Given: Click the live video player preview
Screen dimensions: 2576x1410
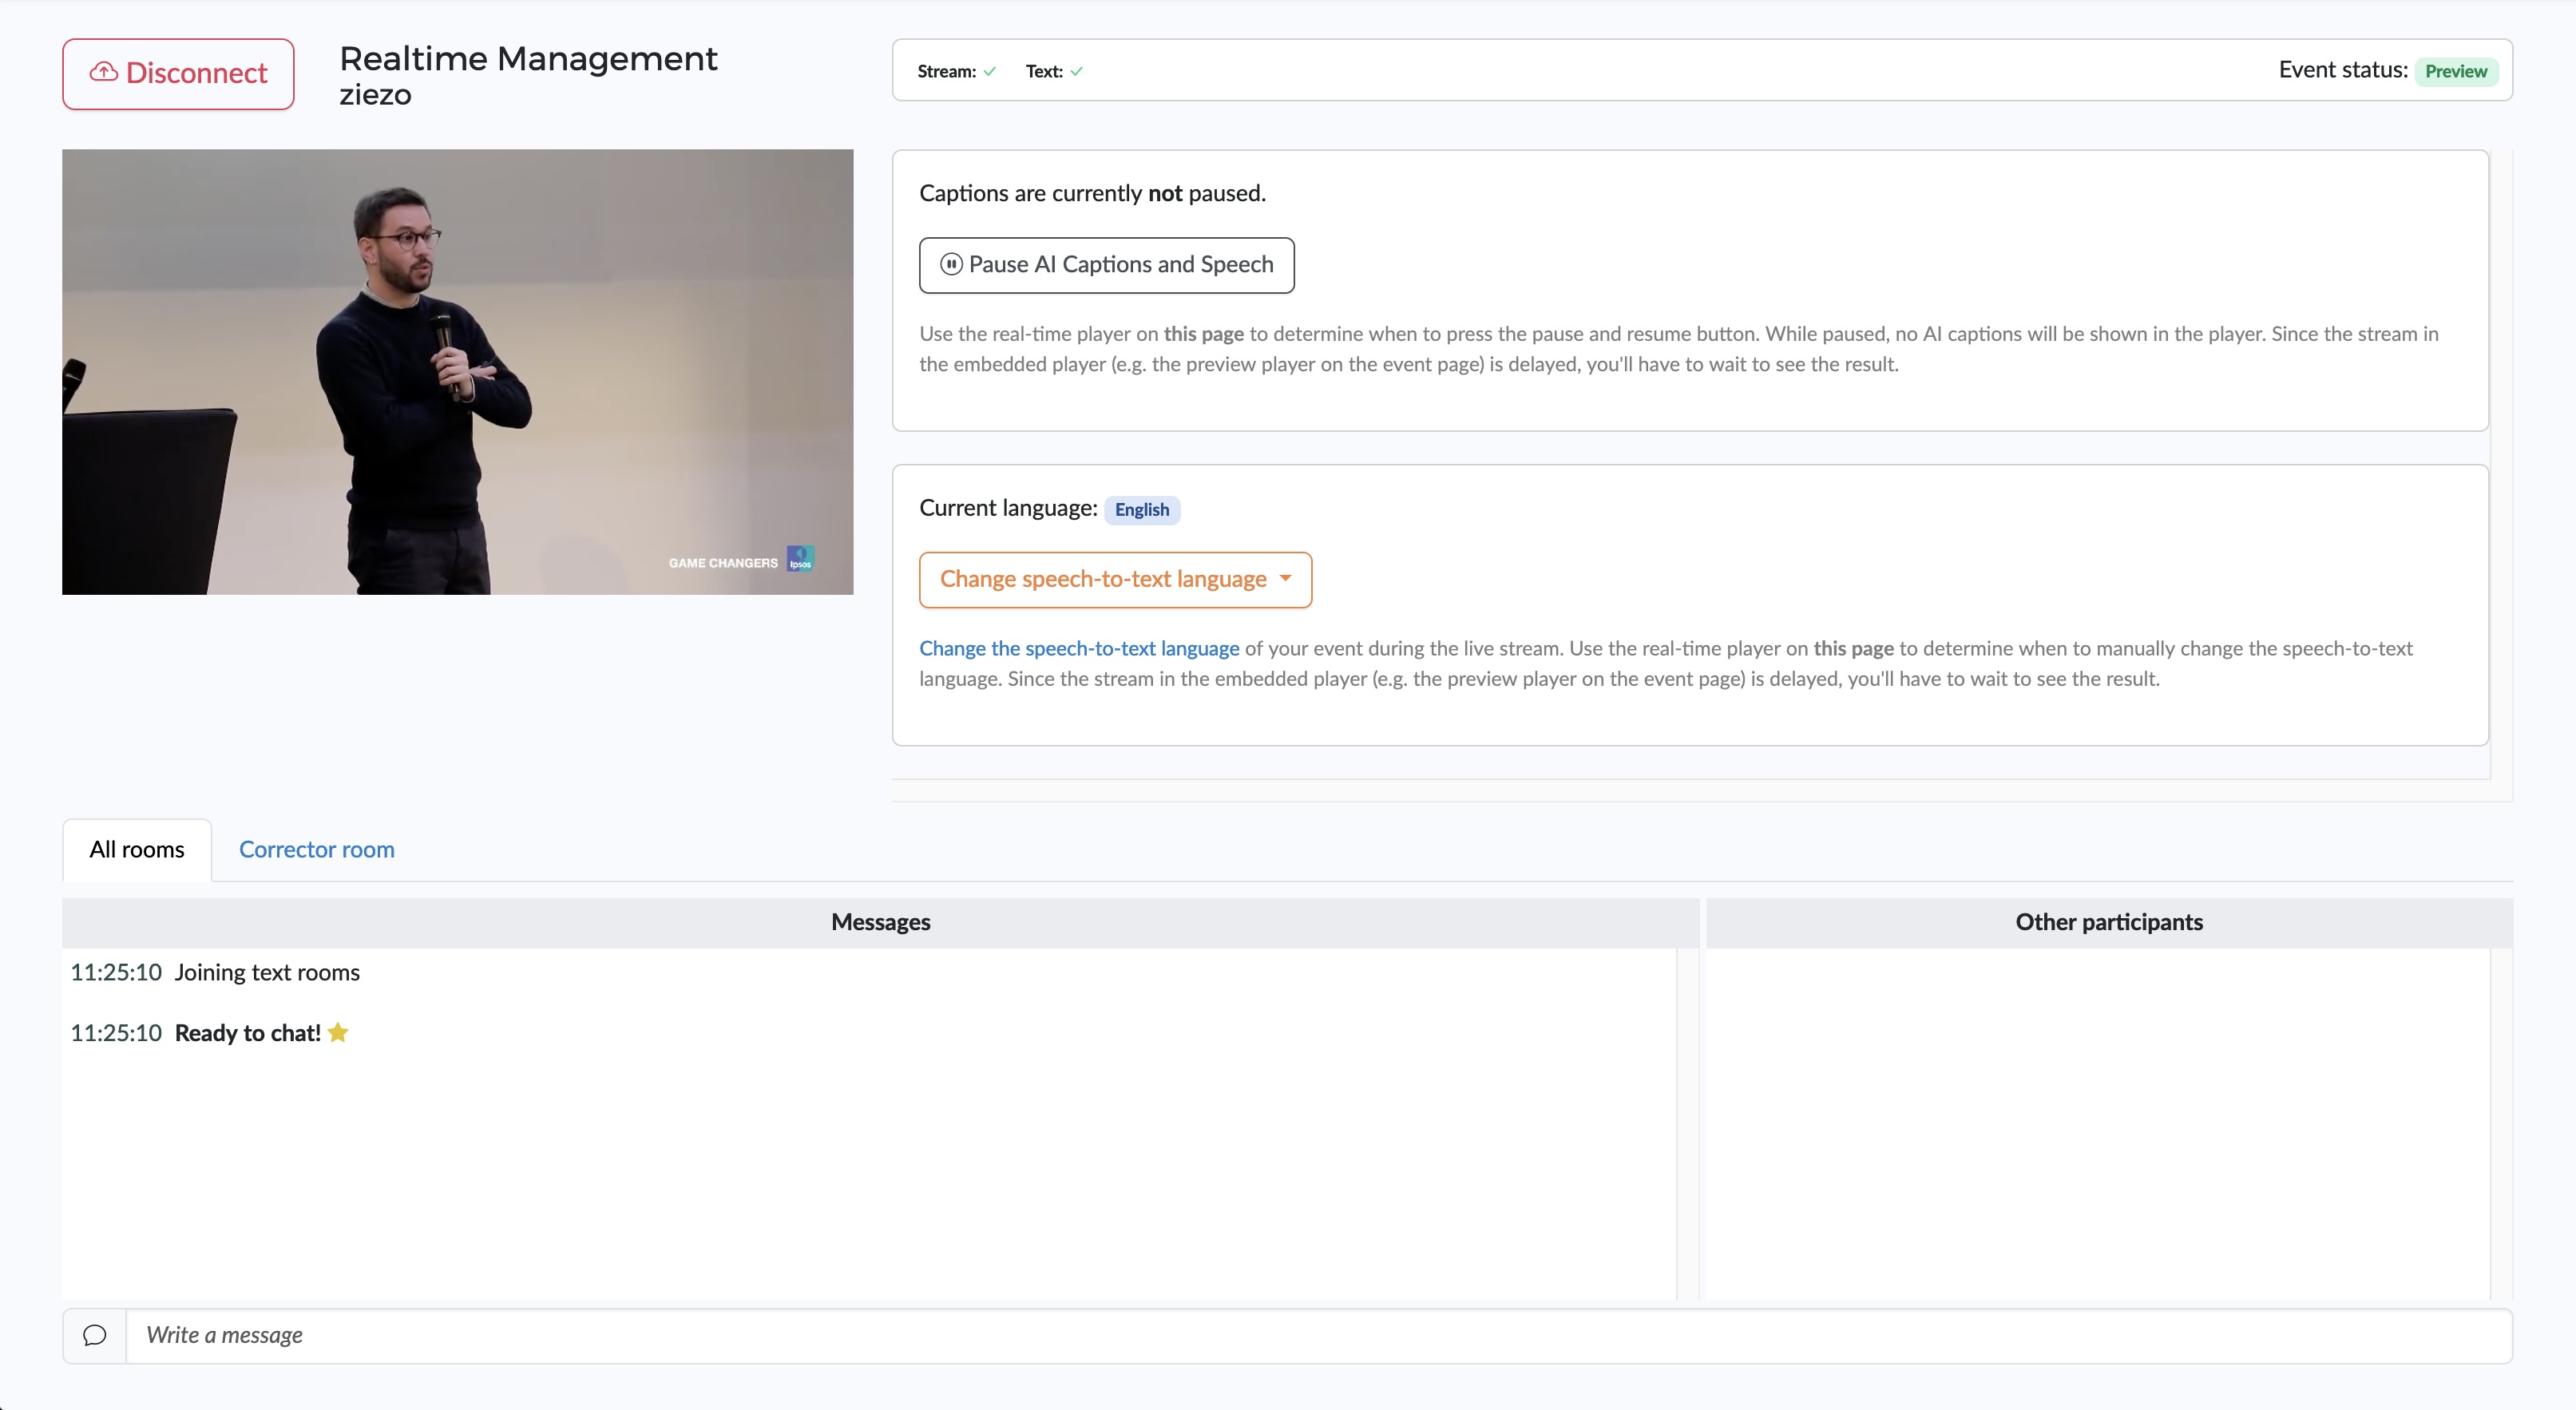Looking at the screenshot, I should click(x=458, y=372).
